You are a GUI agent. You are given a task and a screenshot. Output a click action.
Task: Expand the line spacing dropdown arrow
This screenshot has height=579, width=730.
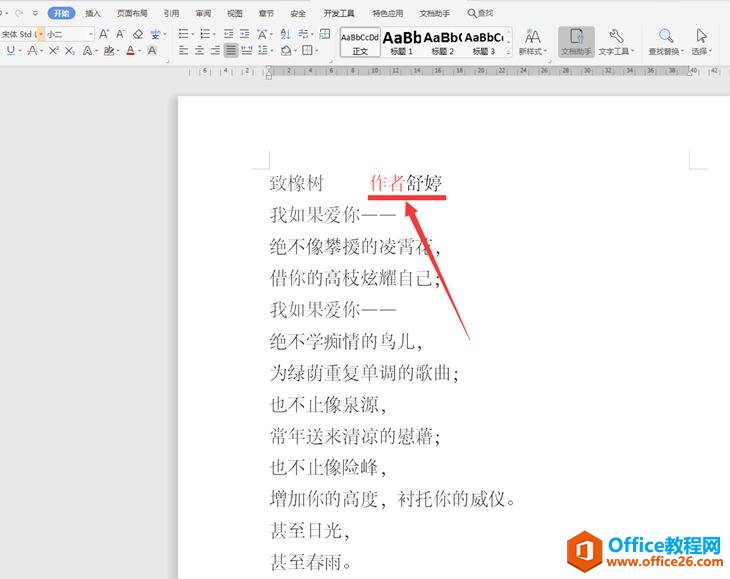click(272, 51)
